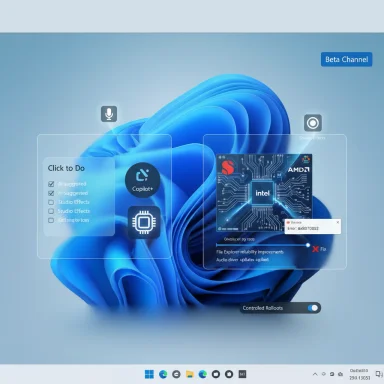Viewport: 384px width, 384px height.
Task: Click the Intel chip in the circuit image
Action: click(x=262, y=193)
